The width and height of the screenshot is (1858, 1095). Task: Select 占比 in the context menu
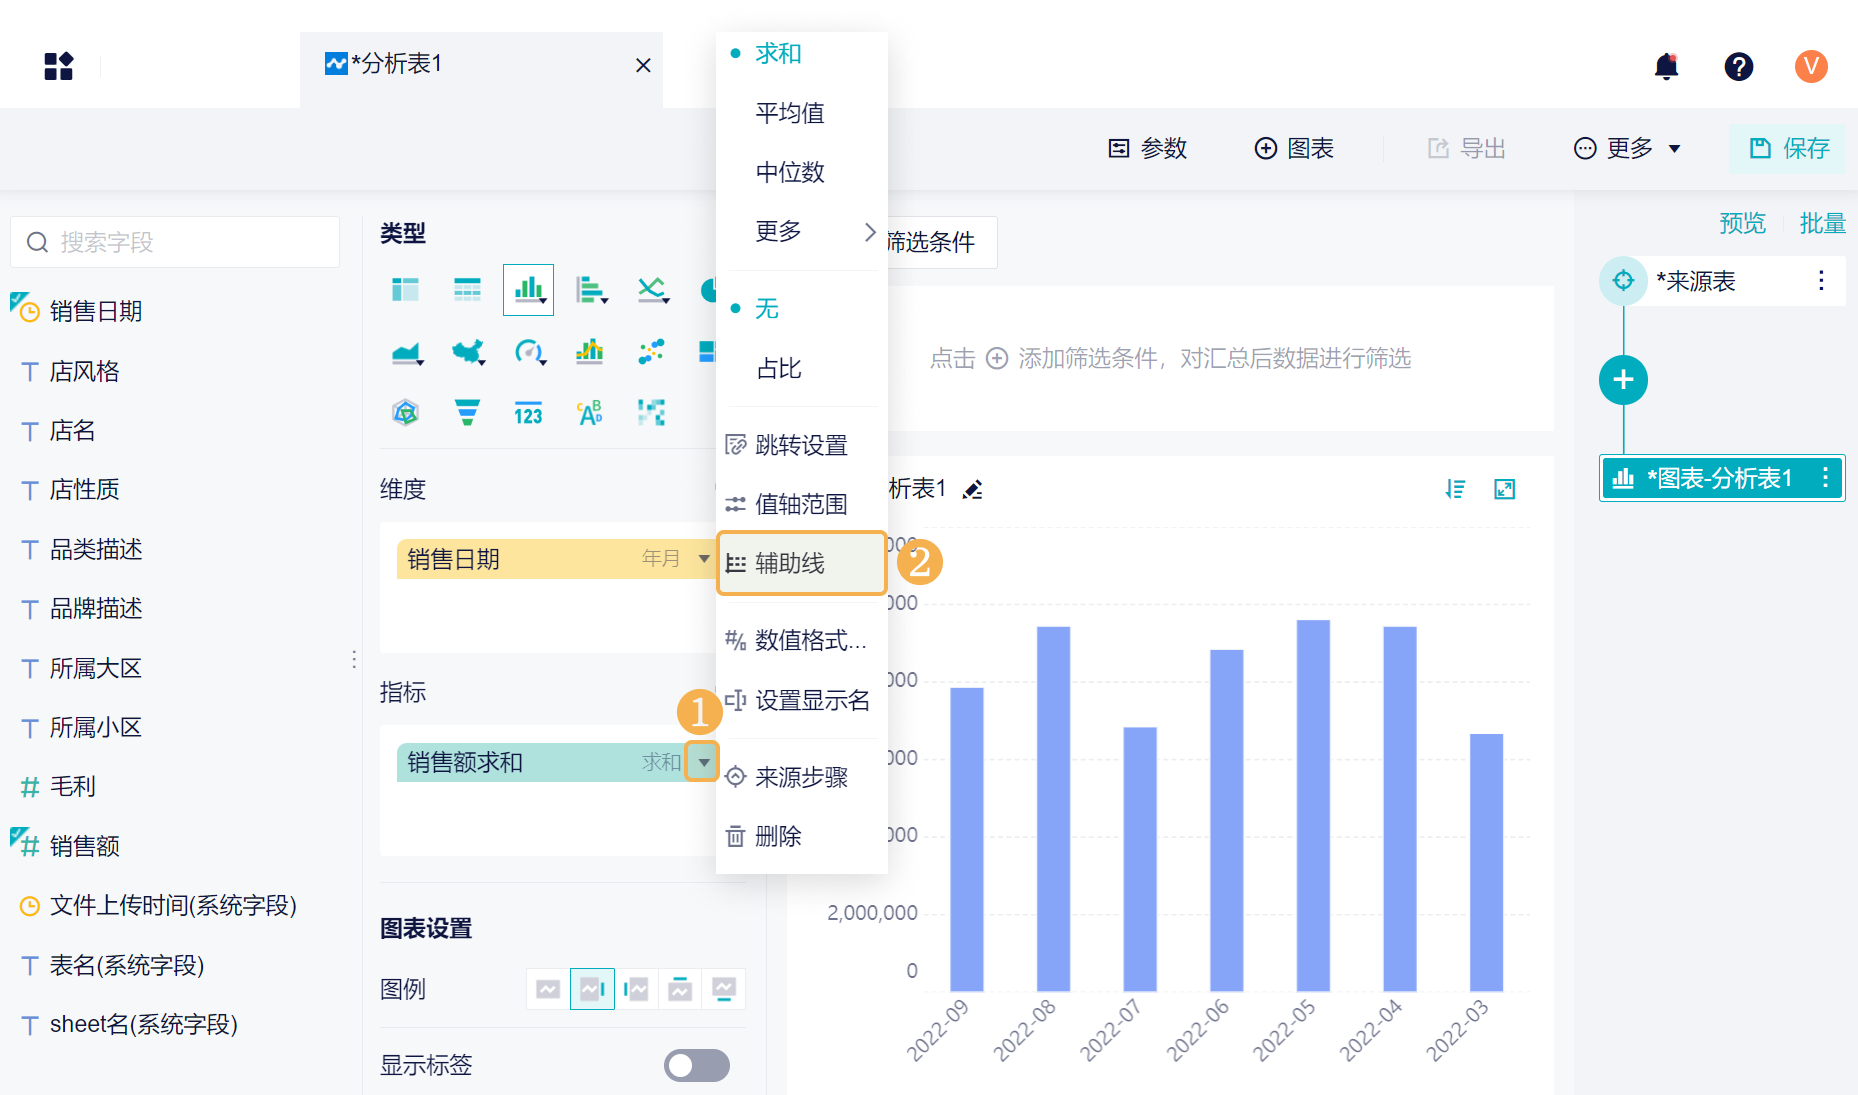click(x=802, y=368)
